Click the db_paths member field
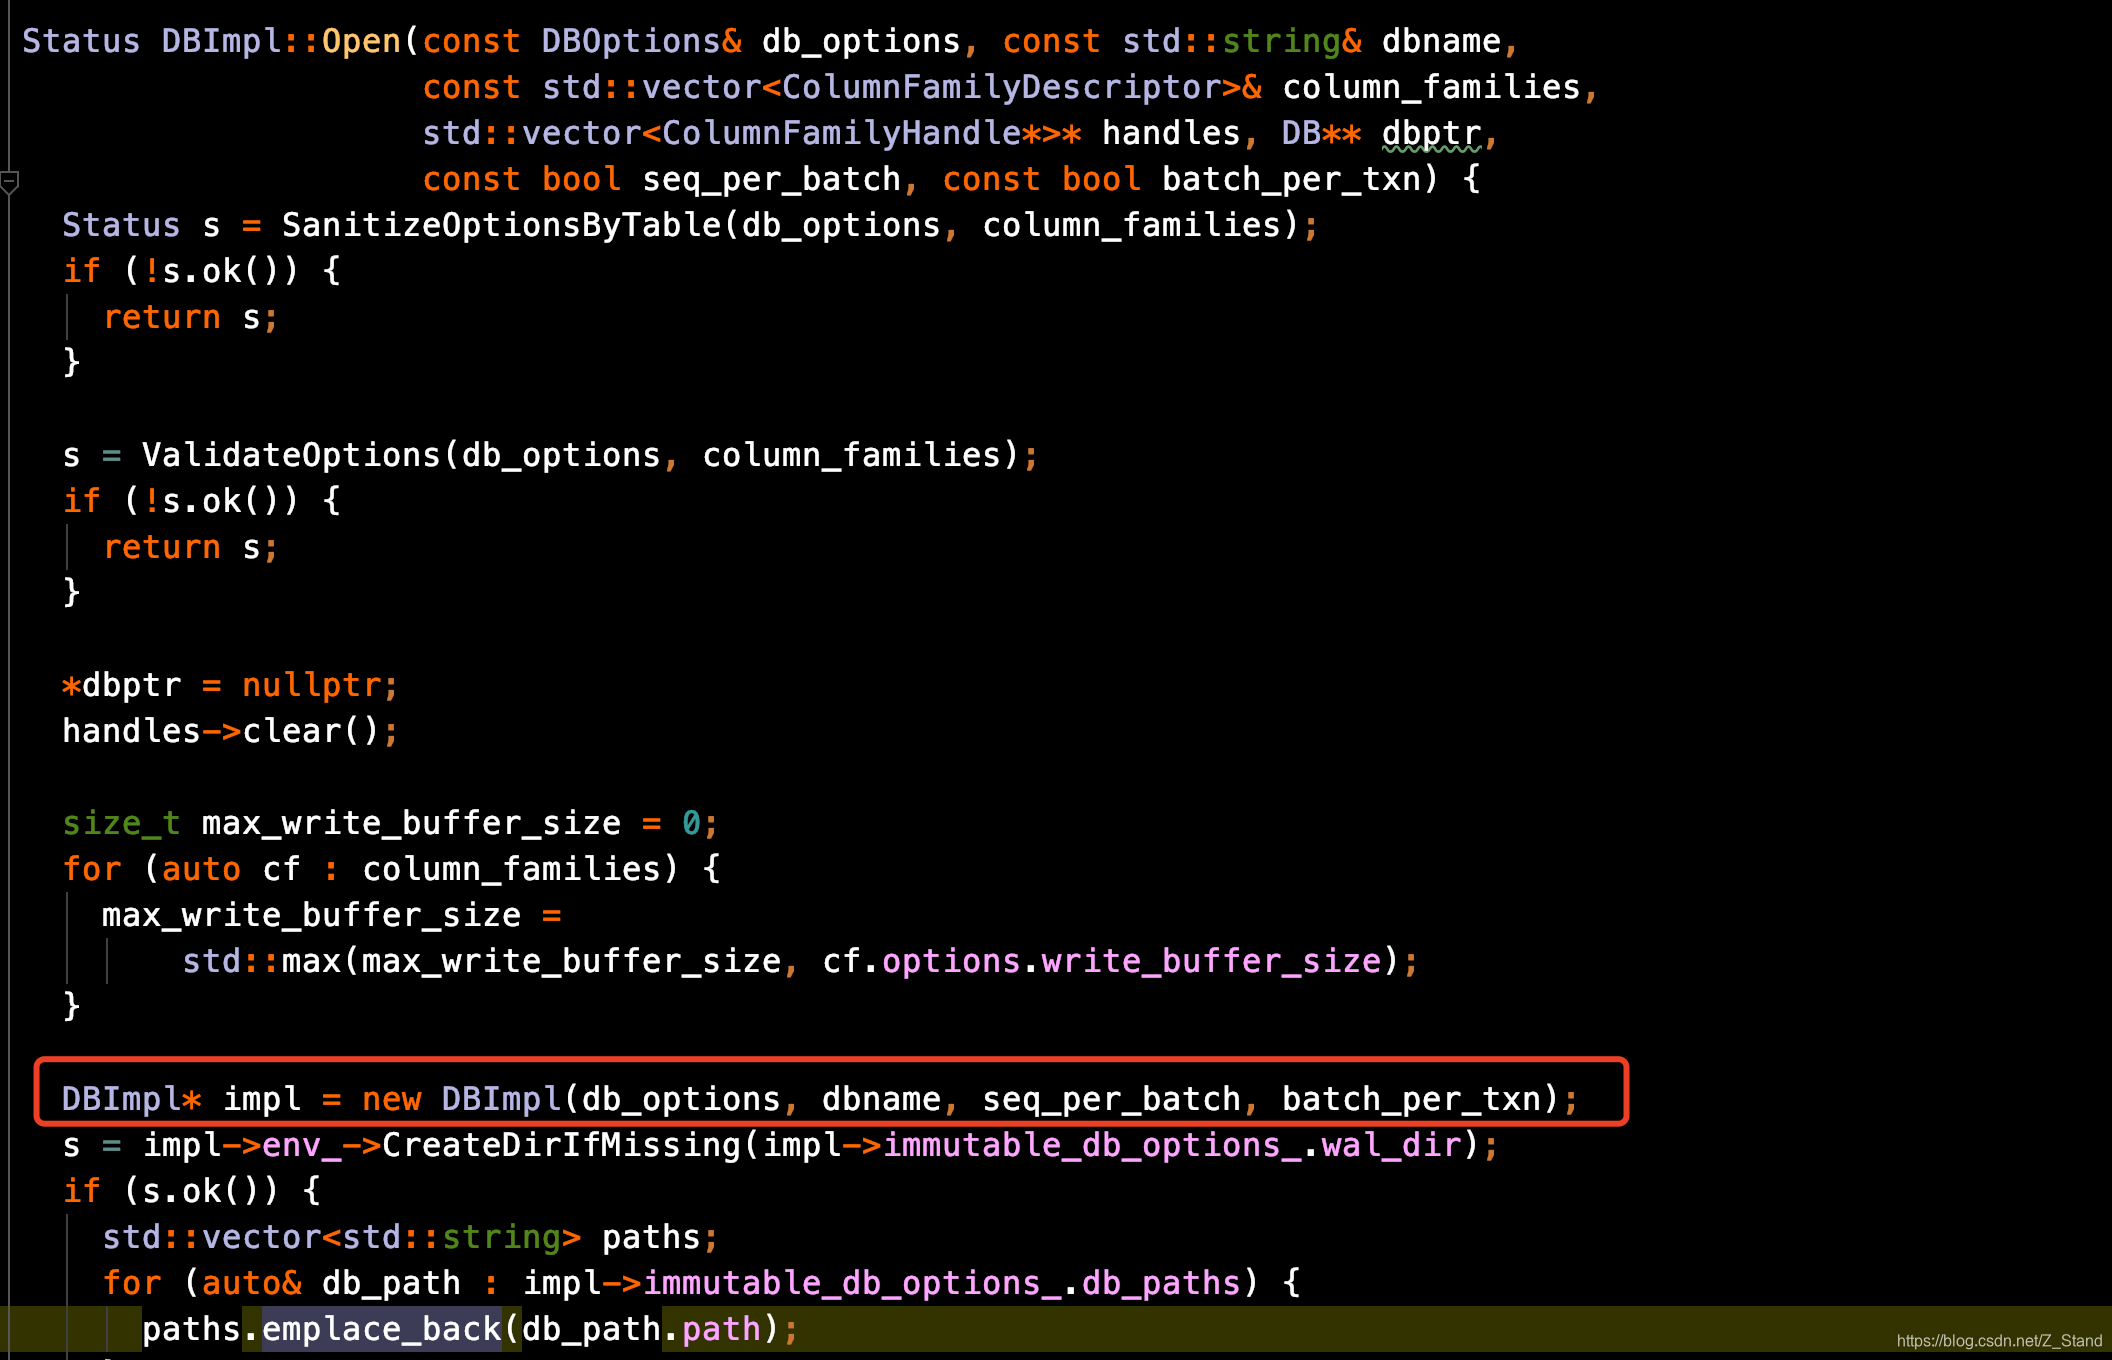Image resolution: width=2112 pixels, height=1360 pixels. point(1160,1283)
